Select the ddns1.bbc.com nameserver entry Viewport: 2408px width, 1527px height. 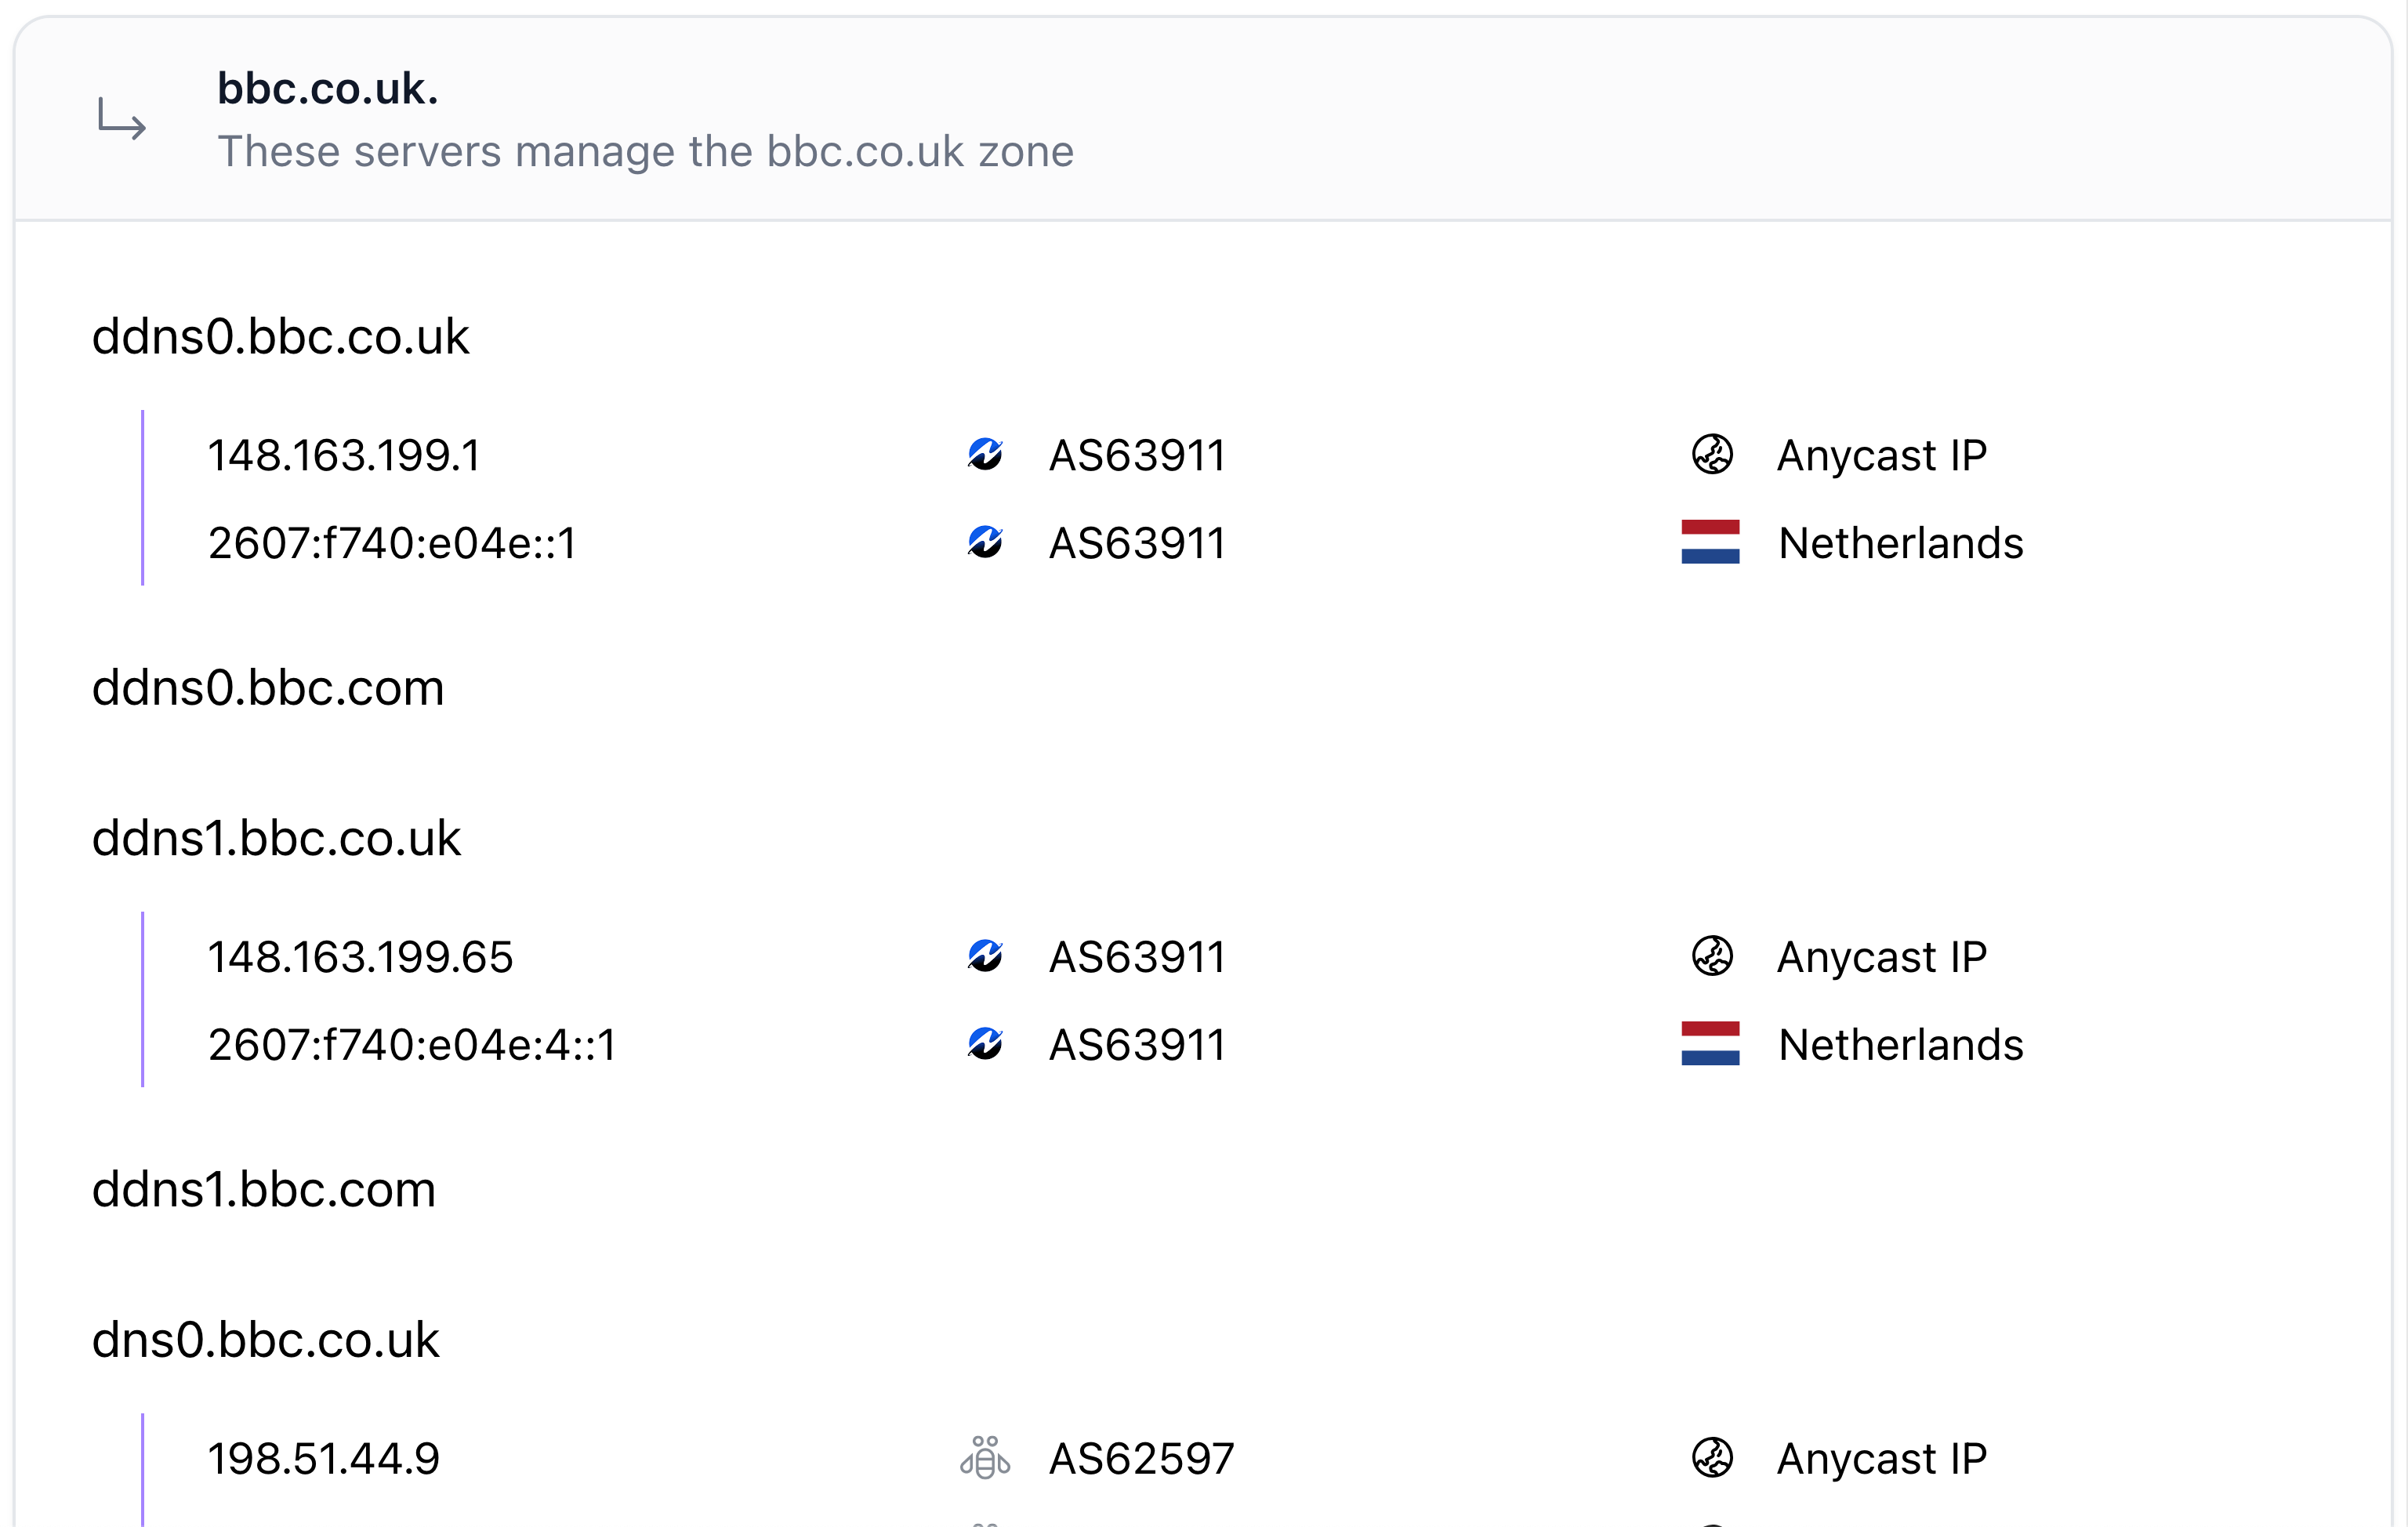(x=264, y=1190)
